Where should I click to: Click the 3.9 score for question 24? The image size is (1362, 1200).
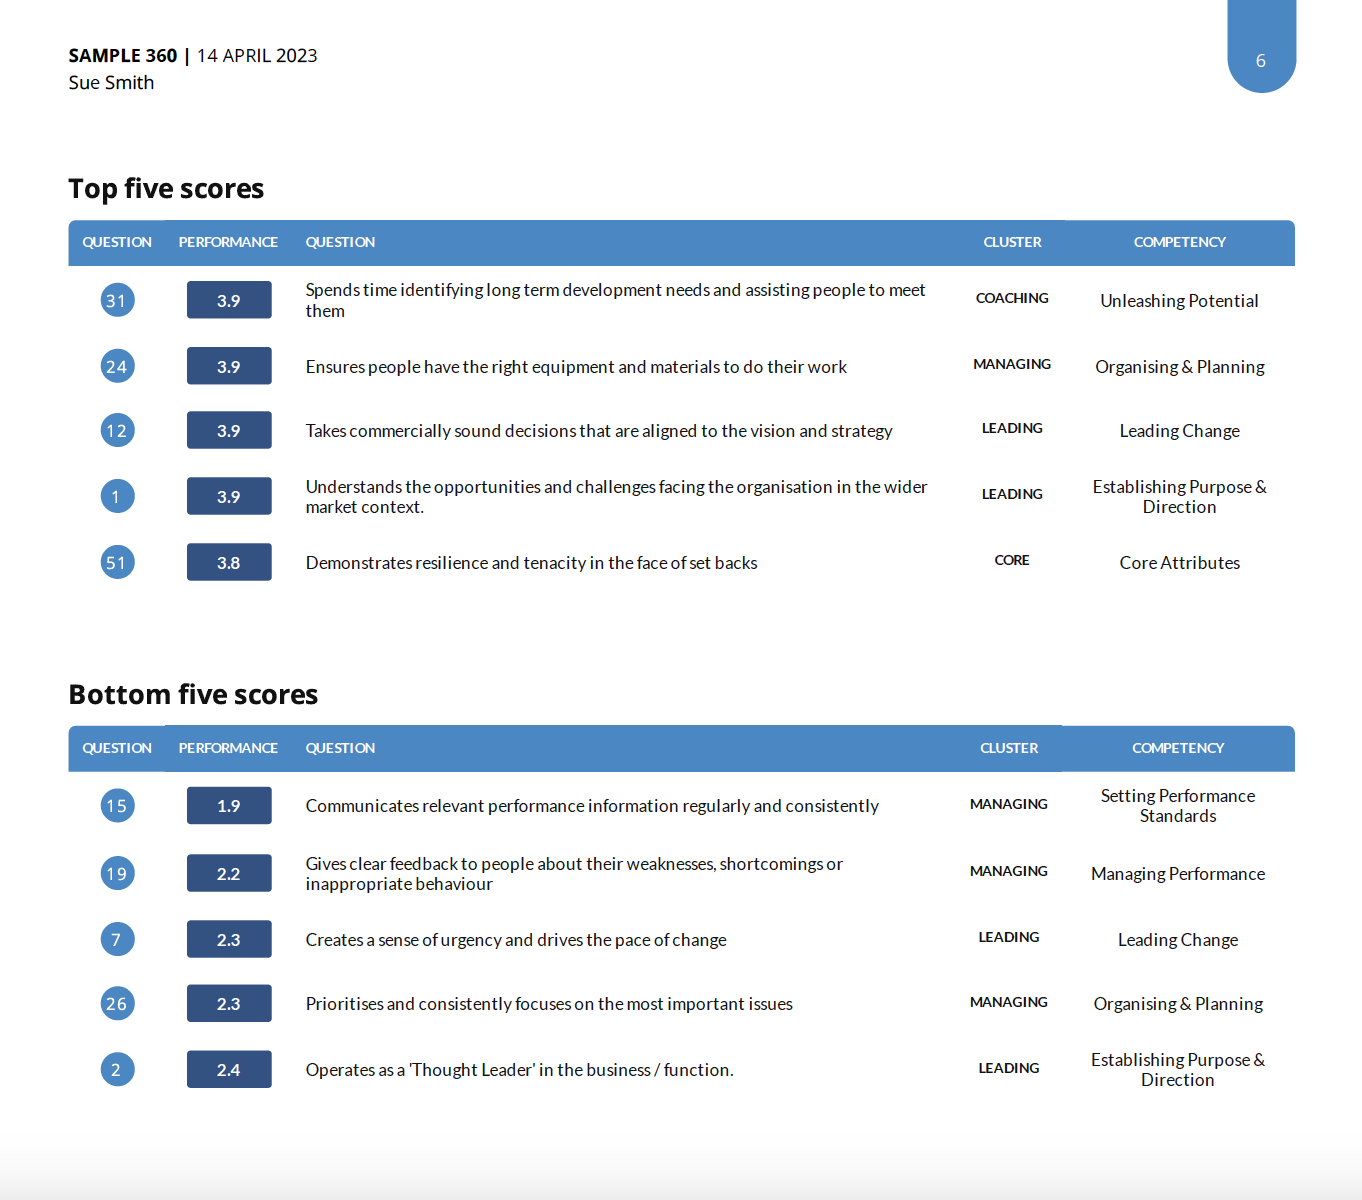pyautogui.click(x=229, y=366)
